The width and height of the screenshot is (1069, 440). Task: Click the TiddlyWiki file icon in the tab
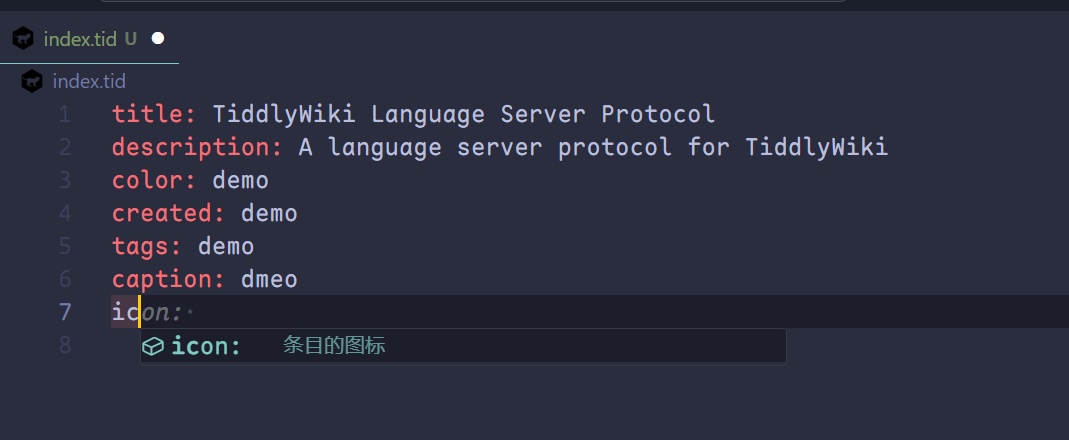[x=22, y=38]
